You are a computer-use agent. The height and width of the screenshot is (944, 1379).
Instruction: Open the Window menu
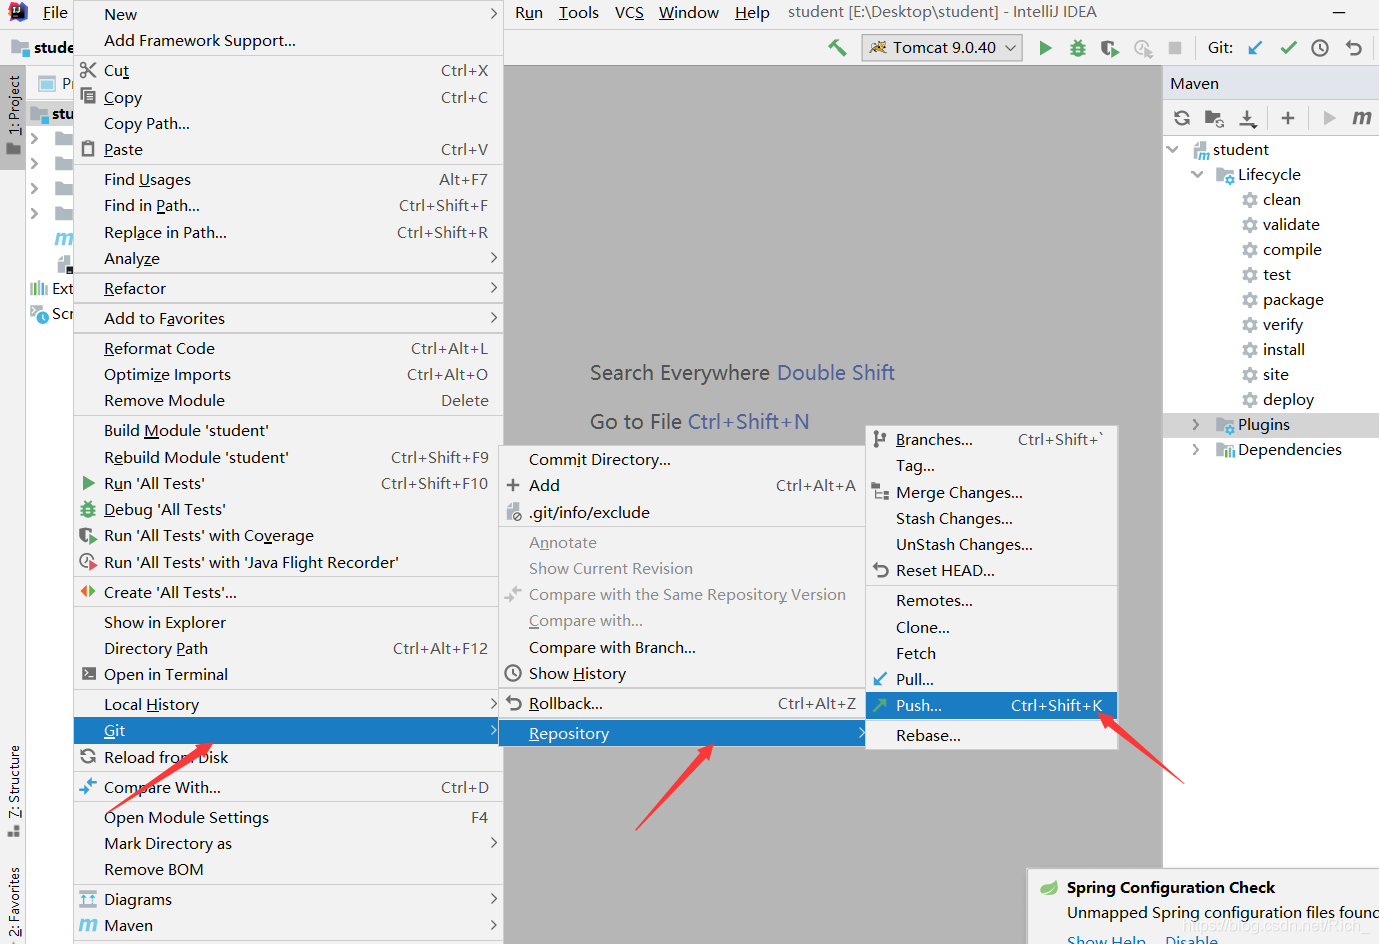click(x=689, y=13)
